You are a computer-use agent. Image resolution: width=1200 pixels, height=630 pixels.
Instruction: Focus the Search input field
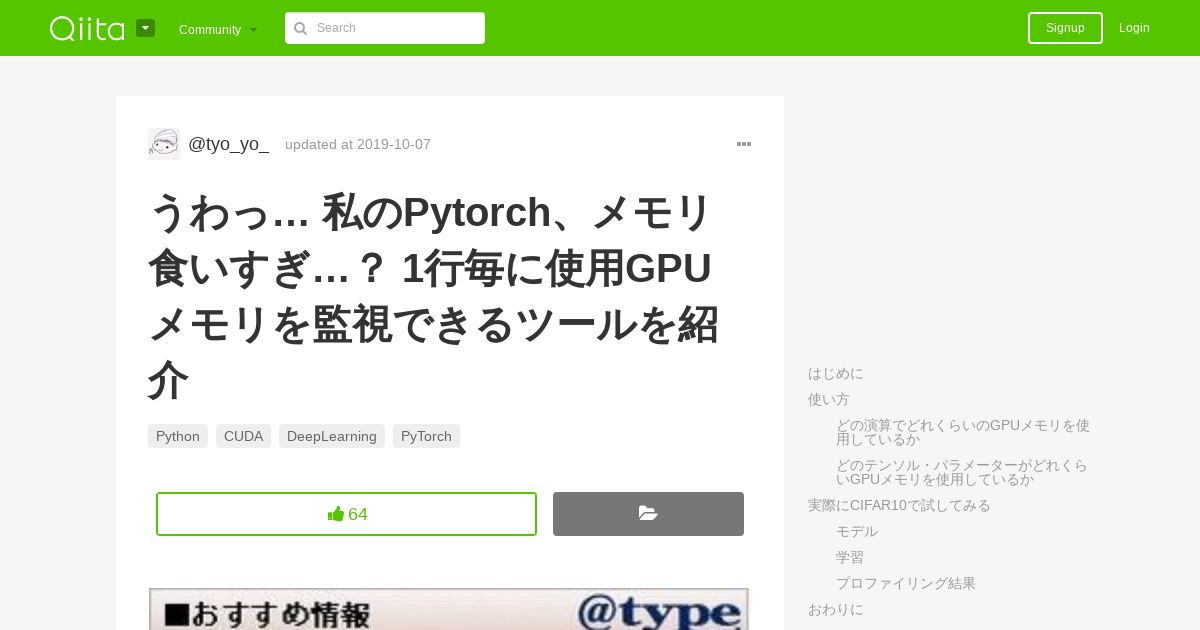coord(385,28)
